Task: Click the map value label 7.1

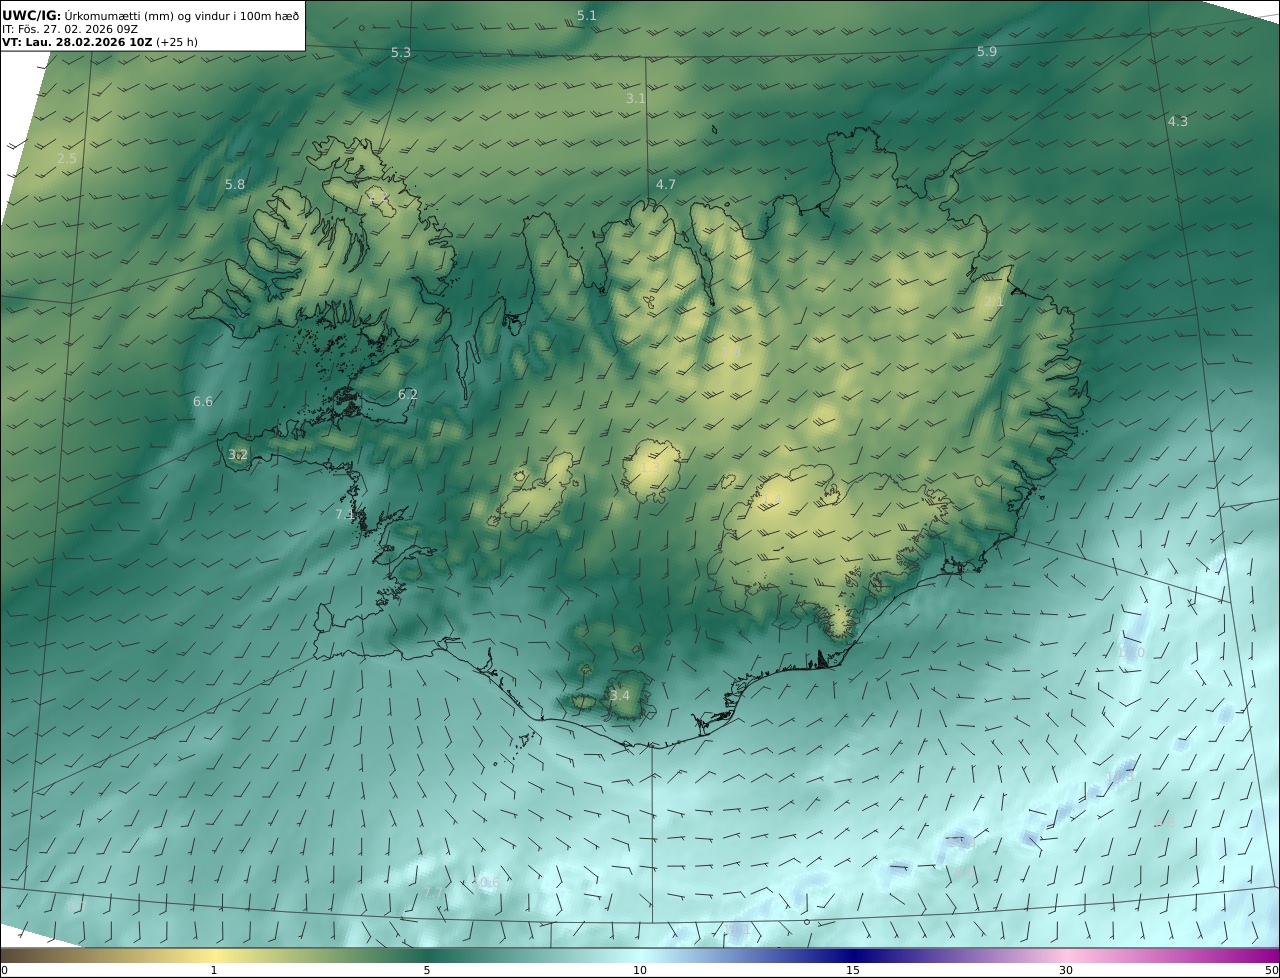Action: (x=345, y=514)
